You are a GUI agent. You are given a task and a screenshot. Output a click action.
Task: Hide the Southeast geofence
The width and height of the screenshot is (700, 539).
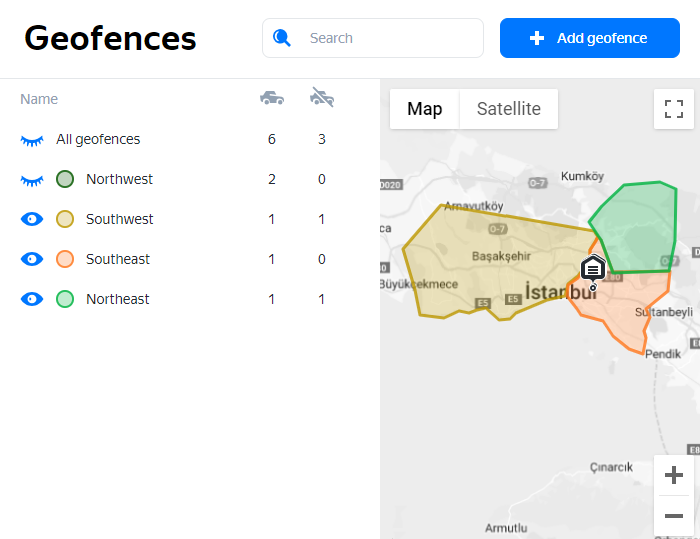(32, 259)
